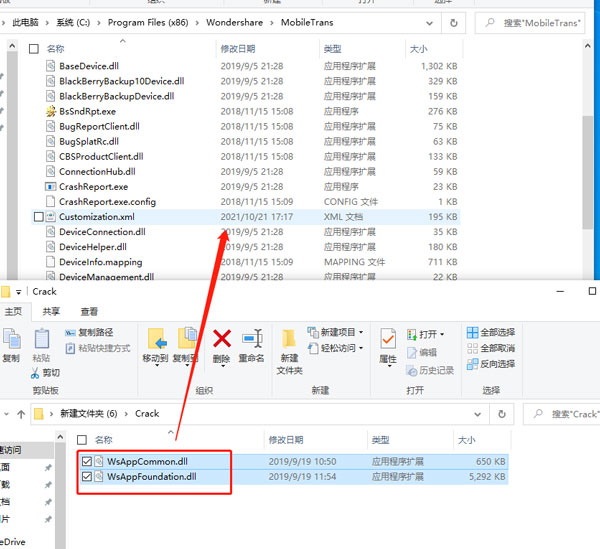Click the Move to (移动到) icon
Viewport: 600px width, 549px height.
(x=157, y=339)
